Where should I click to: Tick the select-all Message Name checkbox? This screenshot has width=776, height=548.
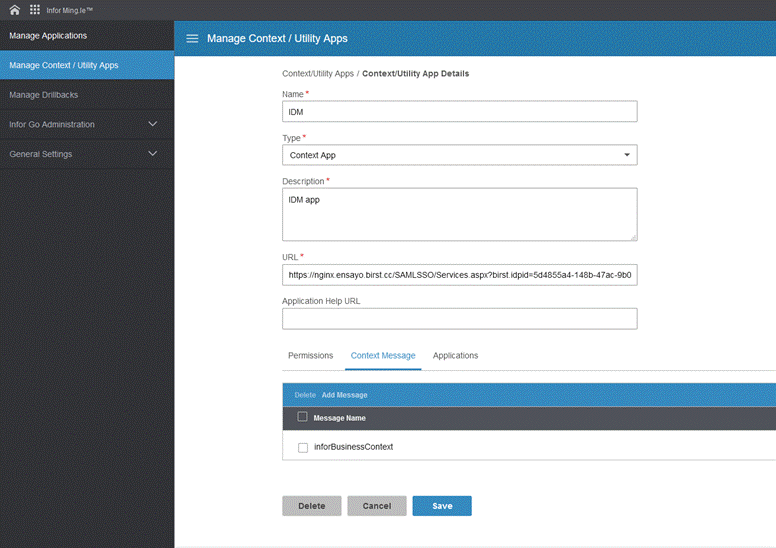click(x=303, y=417)
